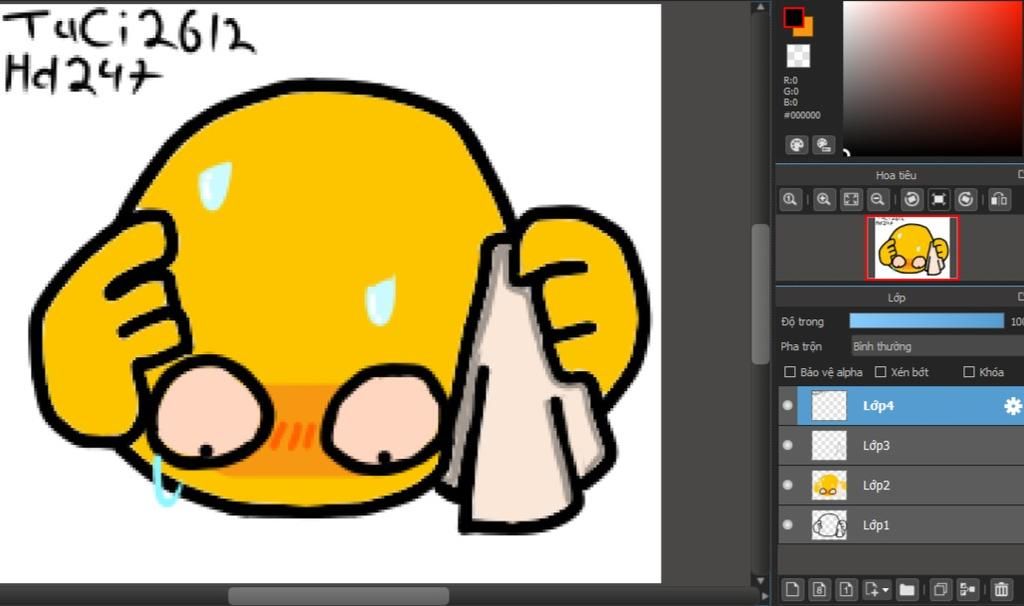Image resolution: width=1024 pixels, height=606 pixels.
Task: Toggle visibility of layer Lớp1
Action: coord(788,524)
